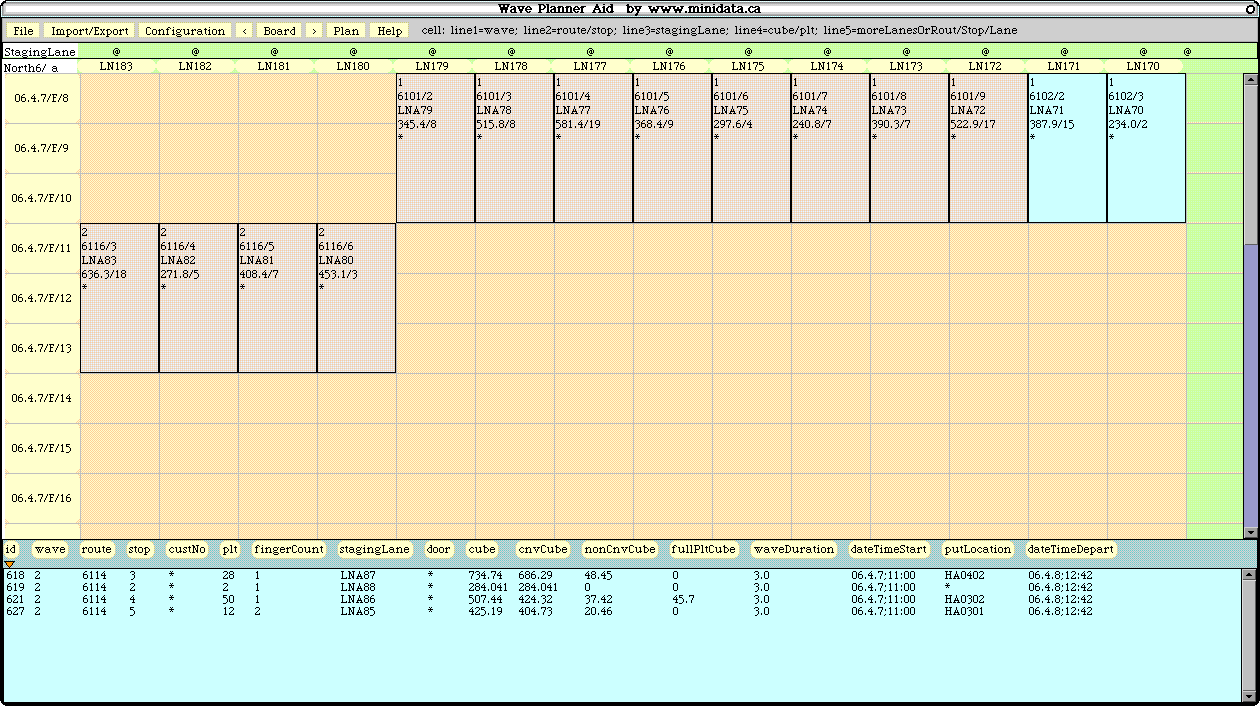The width and height of the screenshot is (1260, 706).
Task: Click the sort triangle under the id column
Action: pos(10,564)
